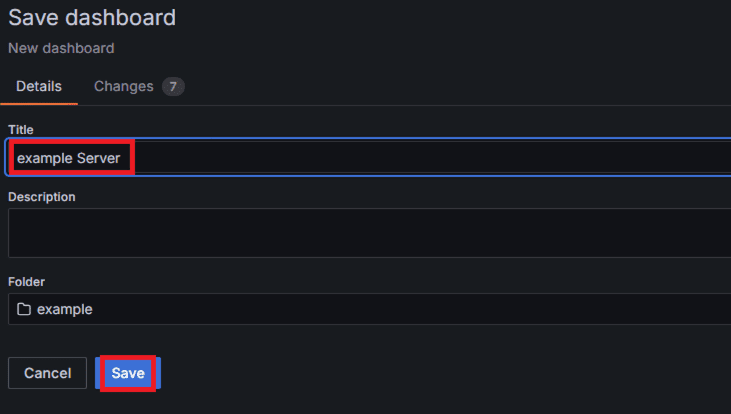Click the Description field label
The width and height of the screenshot is (731, 414).
(x=42, y=197)
